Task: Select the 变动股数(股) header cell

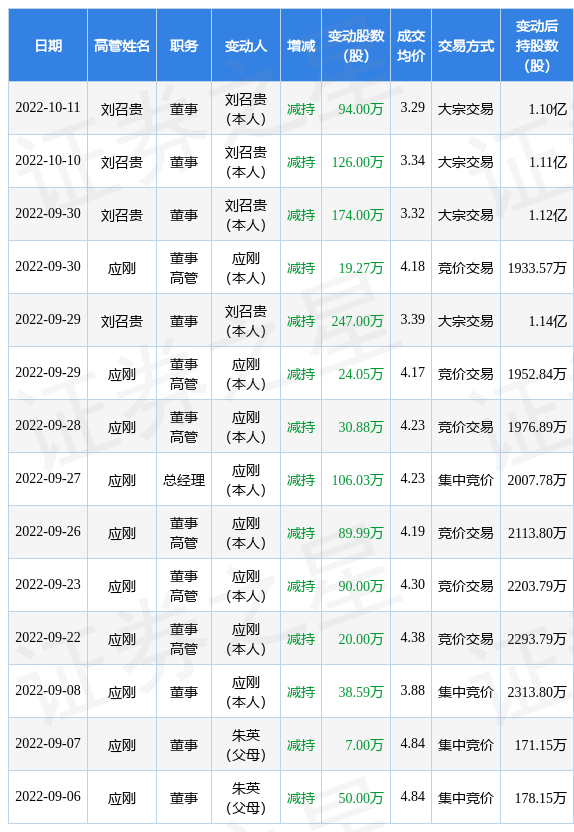Action: [356, 46]
